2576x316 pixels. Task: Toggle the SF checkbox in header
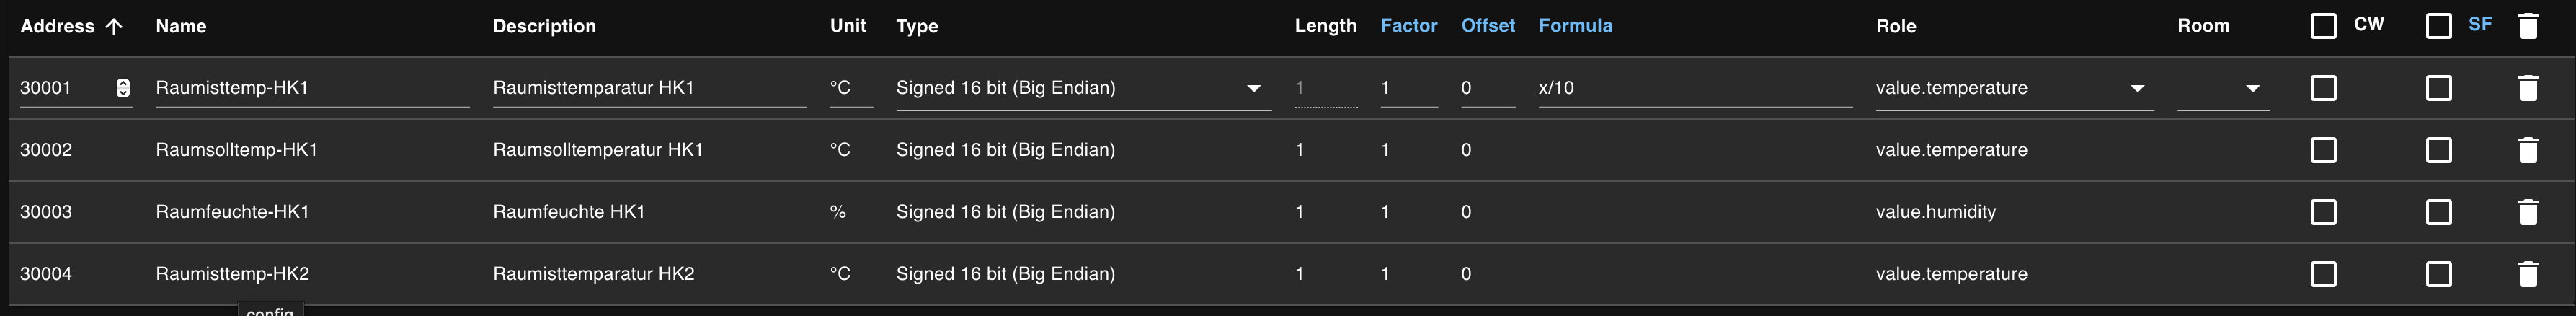point(2439,26)
